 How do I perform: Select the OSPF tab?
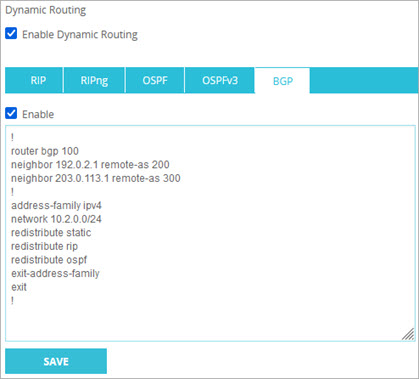pos(155,80)
